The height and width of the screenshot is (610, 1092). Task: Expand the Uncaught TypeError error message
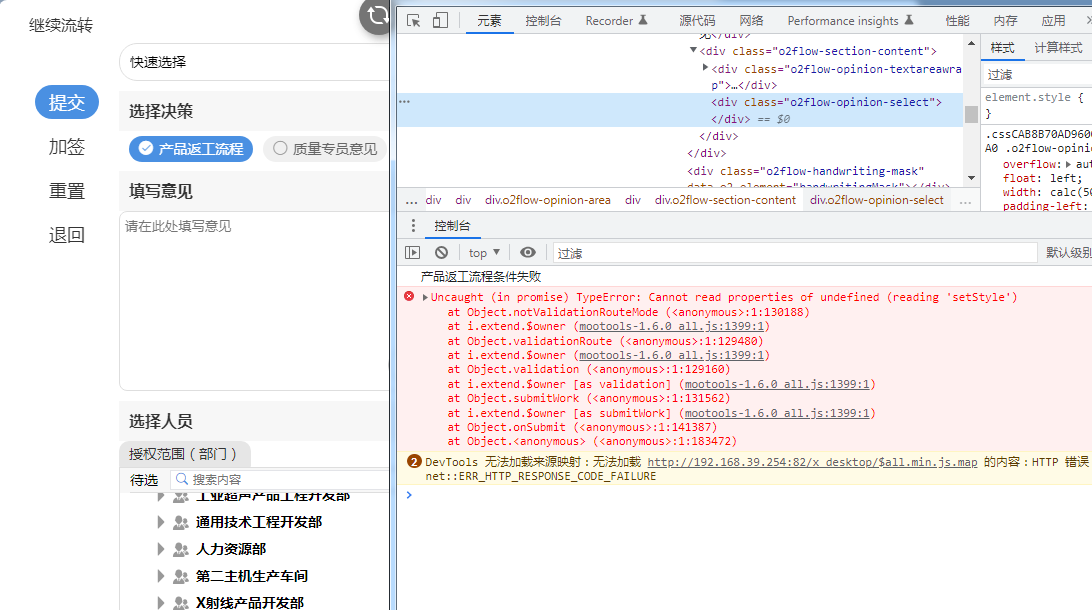tap(425, 297)
